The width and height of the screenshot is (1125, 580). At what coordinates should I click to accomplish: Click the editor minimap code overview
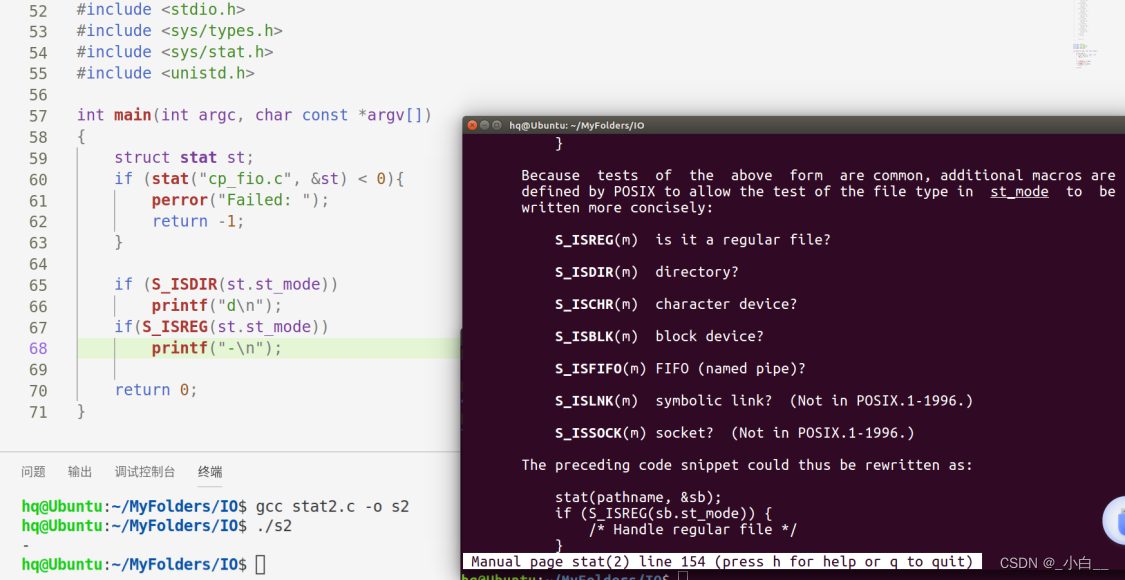click(1083, 36)
